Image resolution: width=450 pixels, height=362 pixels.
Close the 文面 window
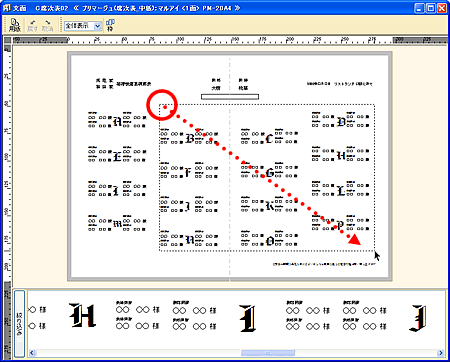pos(442,8)
